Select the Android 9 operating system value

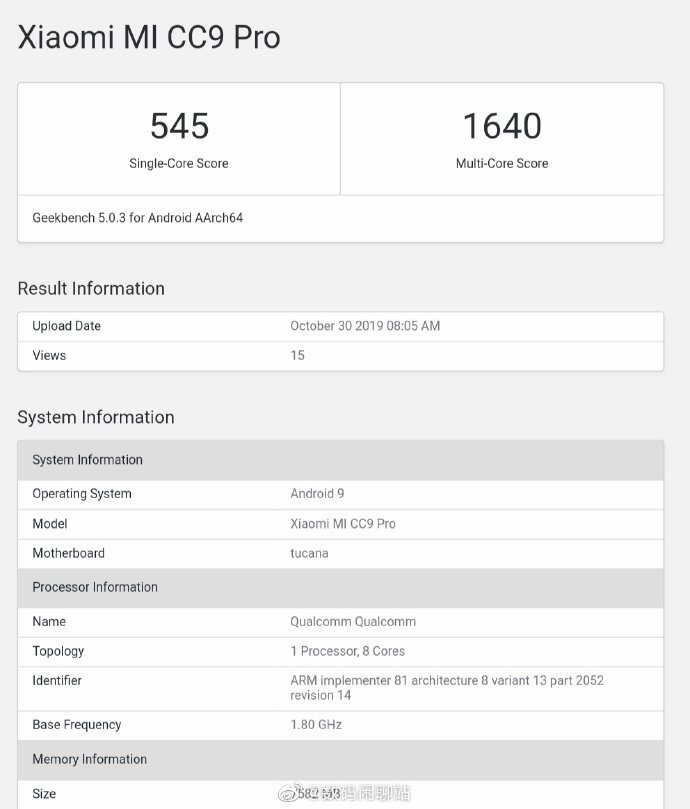[317, 494]
